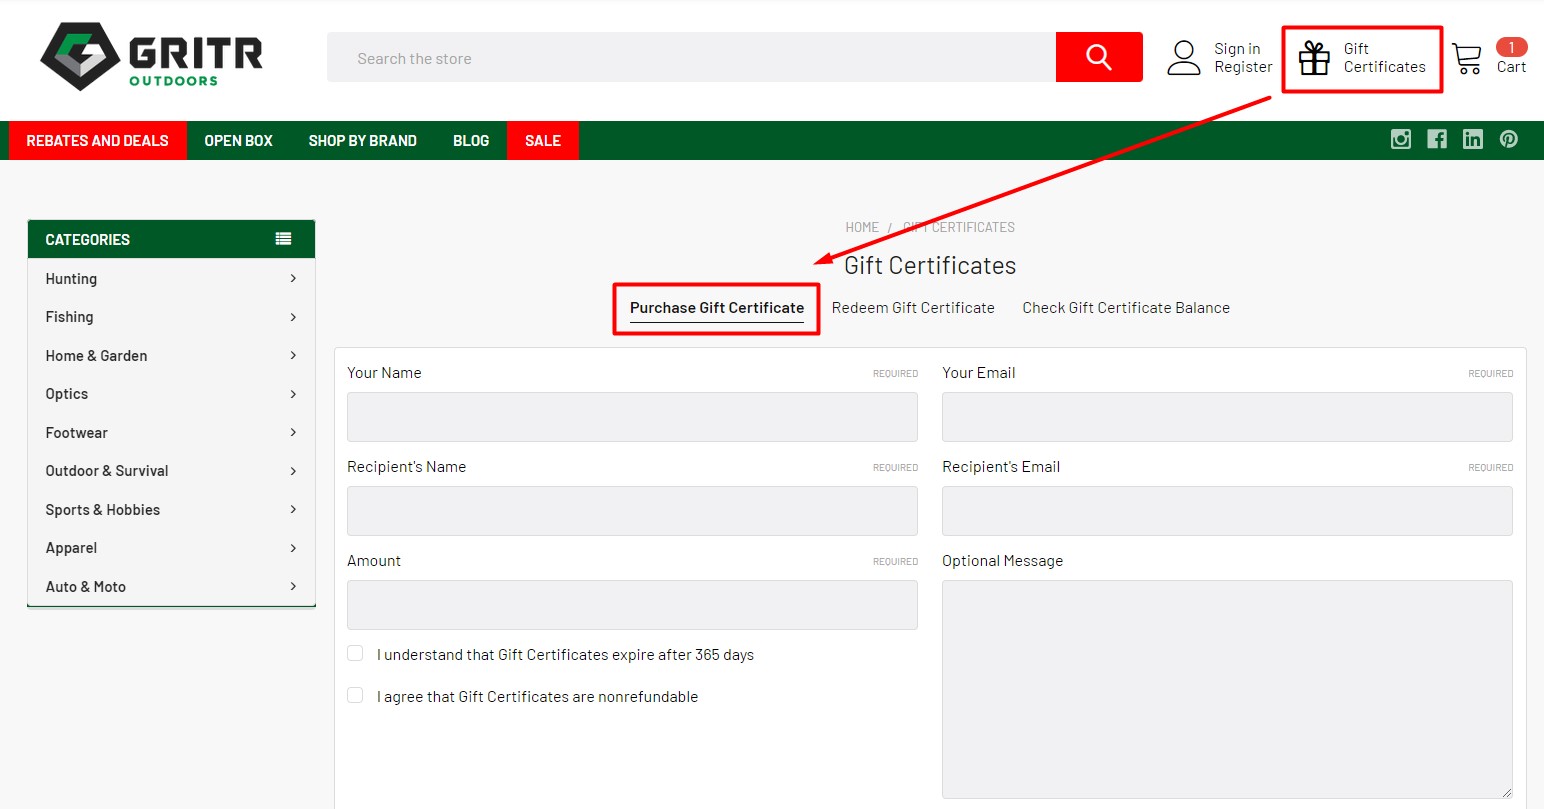Open the shopping cart icon
Viewport: 1544px width, 809px height.
[1466, 58]
